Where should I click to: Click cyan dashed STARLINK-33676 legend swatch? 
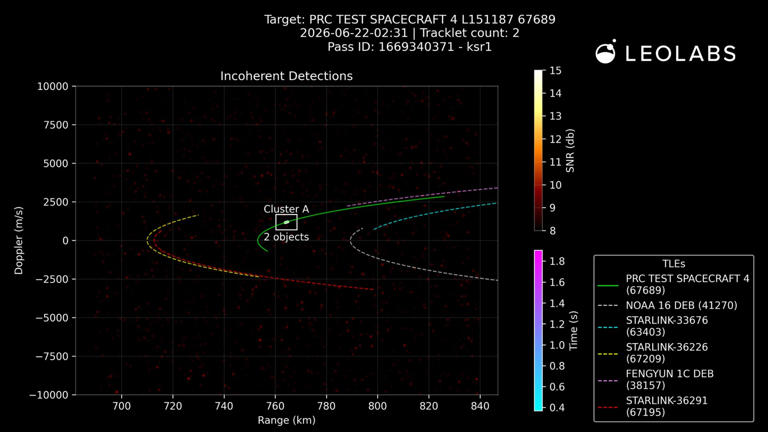pos(608,327)
